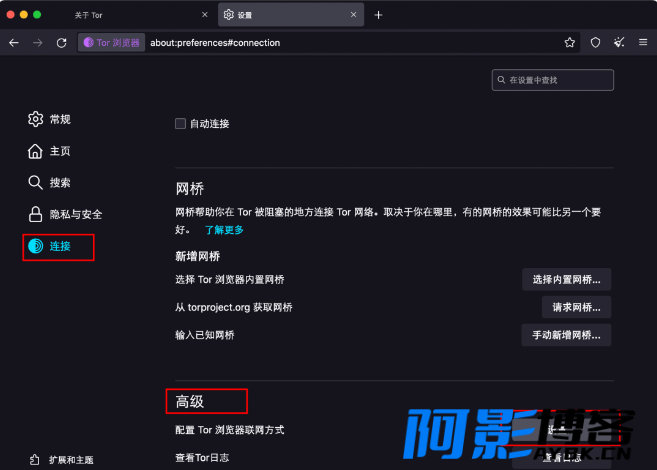
Task: Click the forward navigation arrow
Action: pos(38,43)
